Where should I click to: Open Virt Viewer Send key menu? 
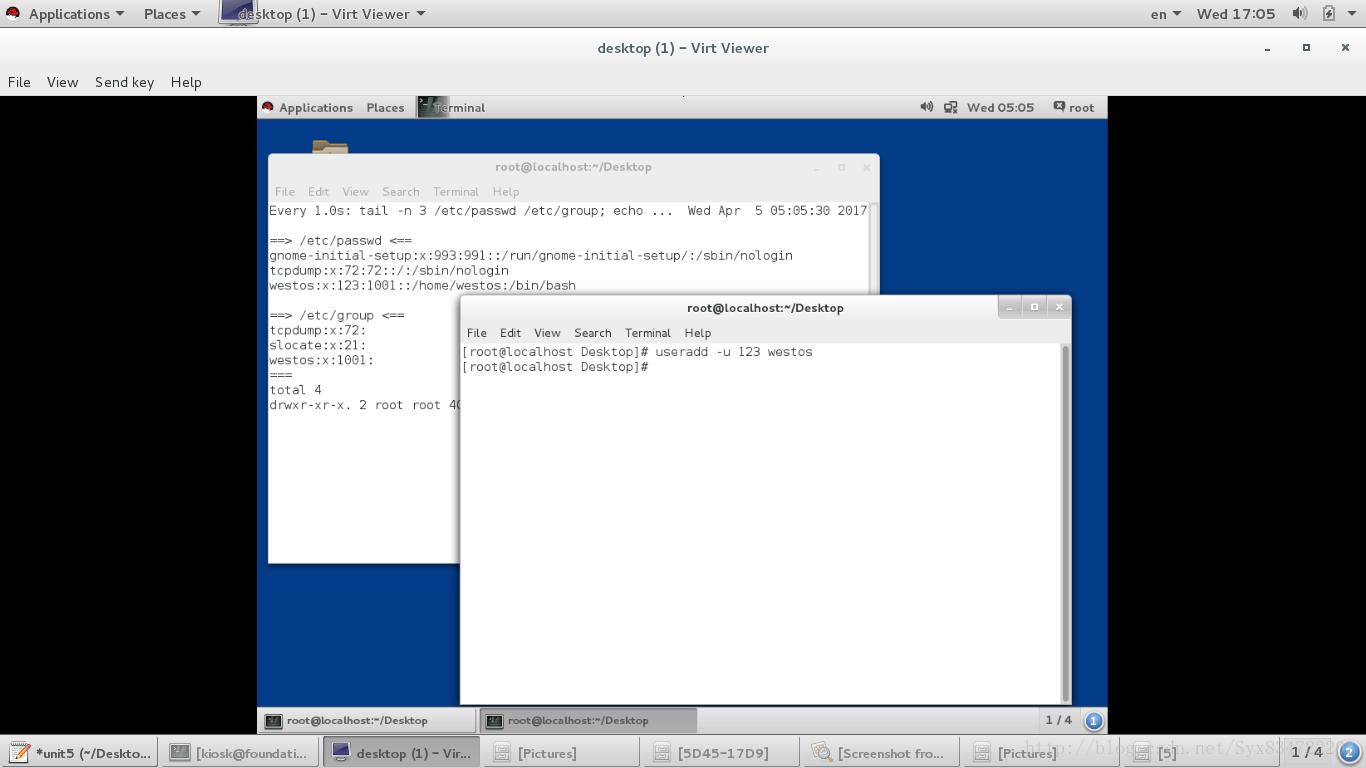[x=124, y=82]
